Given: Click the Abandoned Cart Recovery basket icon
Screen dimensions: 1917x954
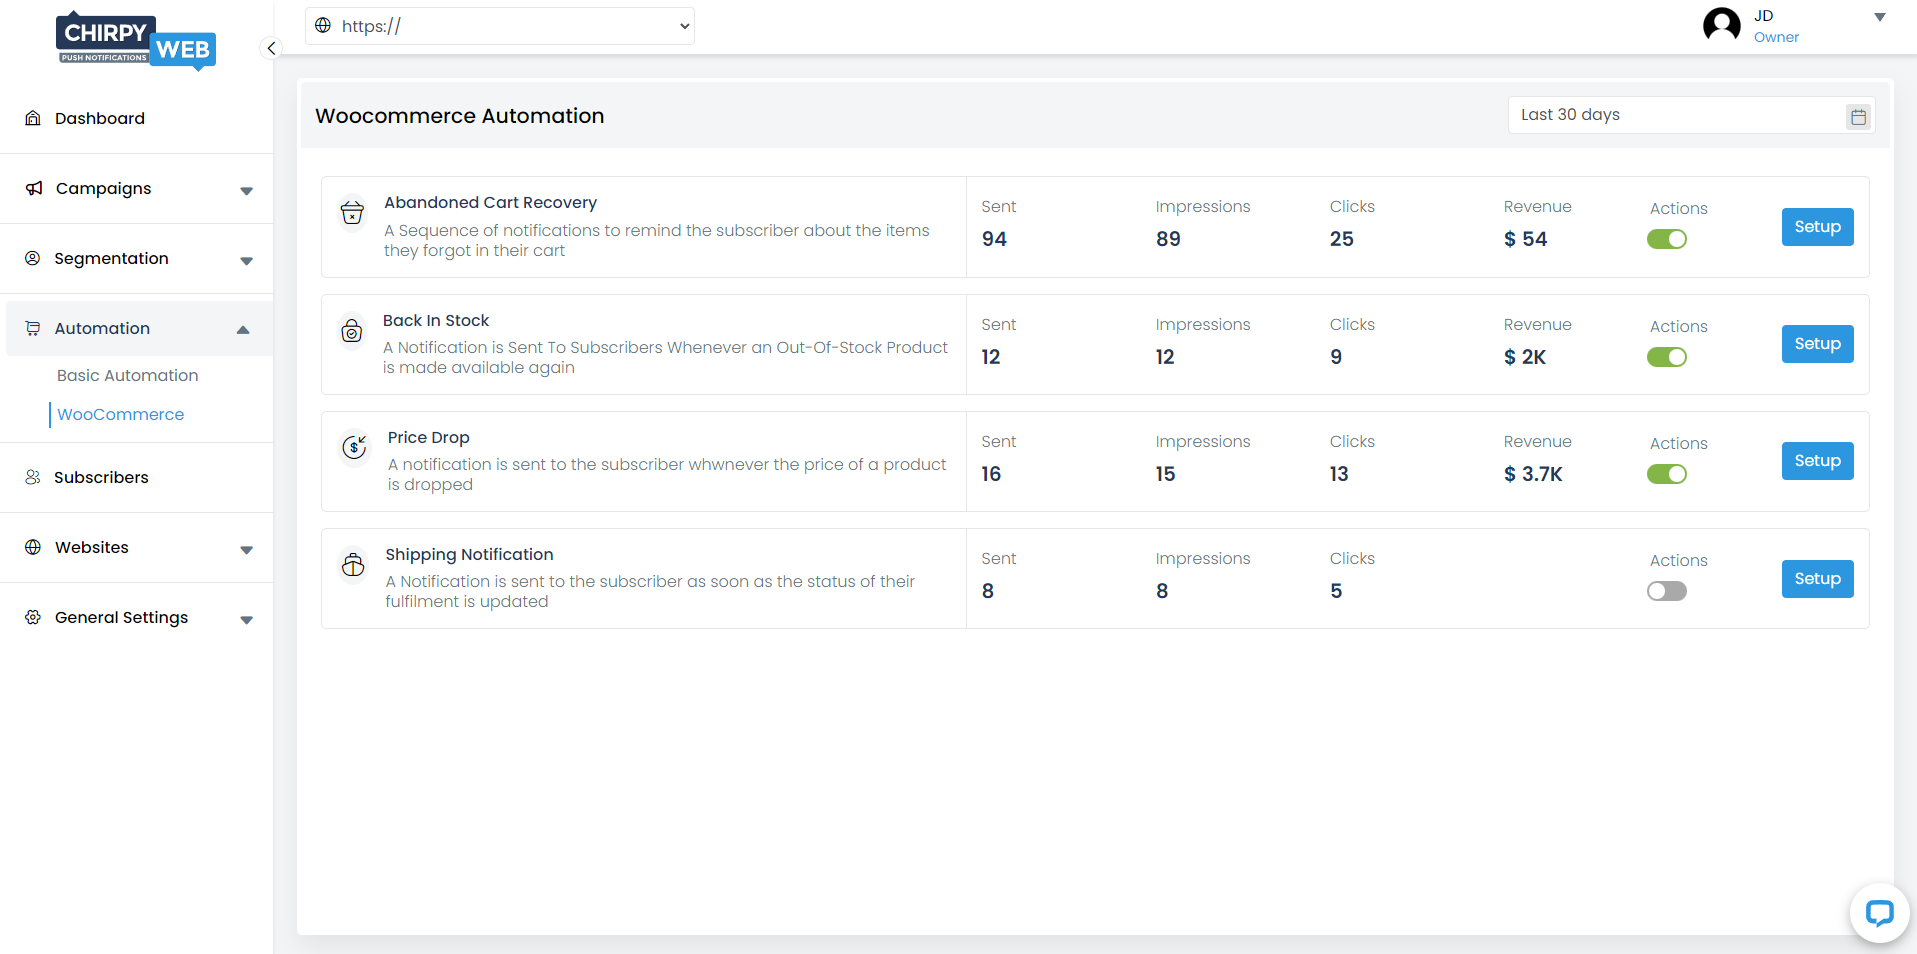Looking at the screenshot, I should pyautogui.click(x=352, y=213).
